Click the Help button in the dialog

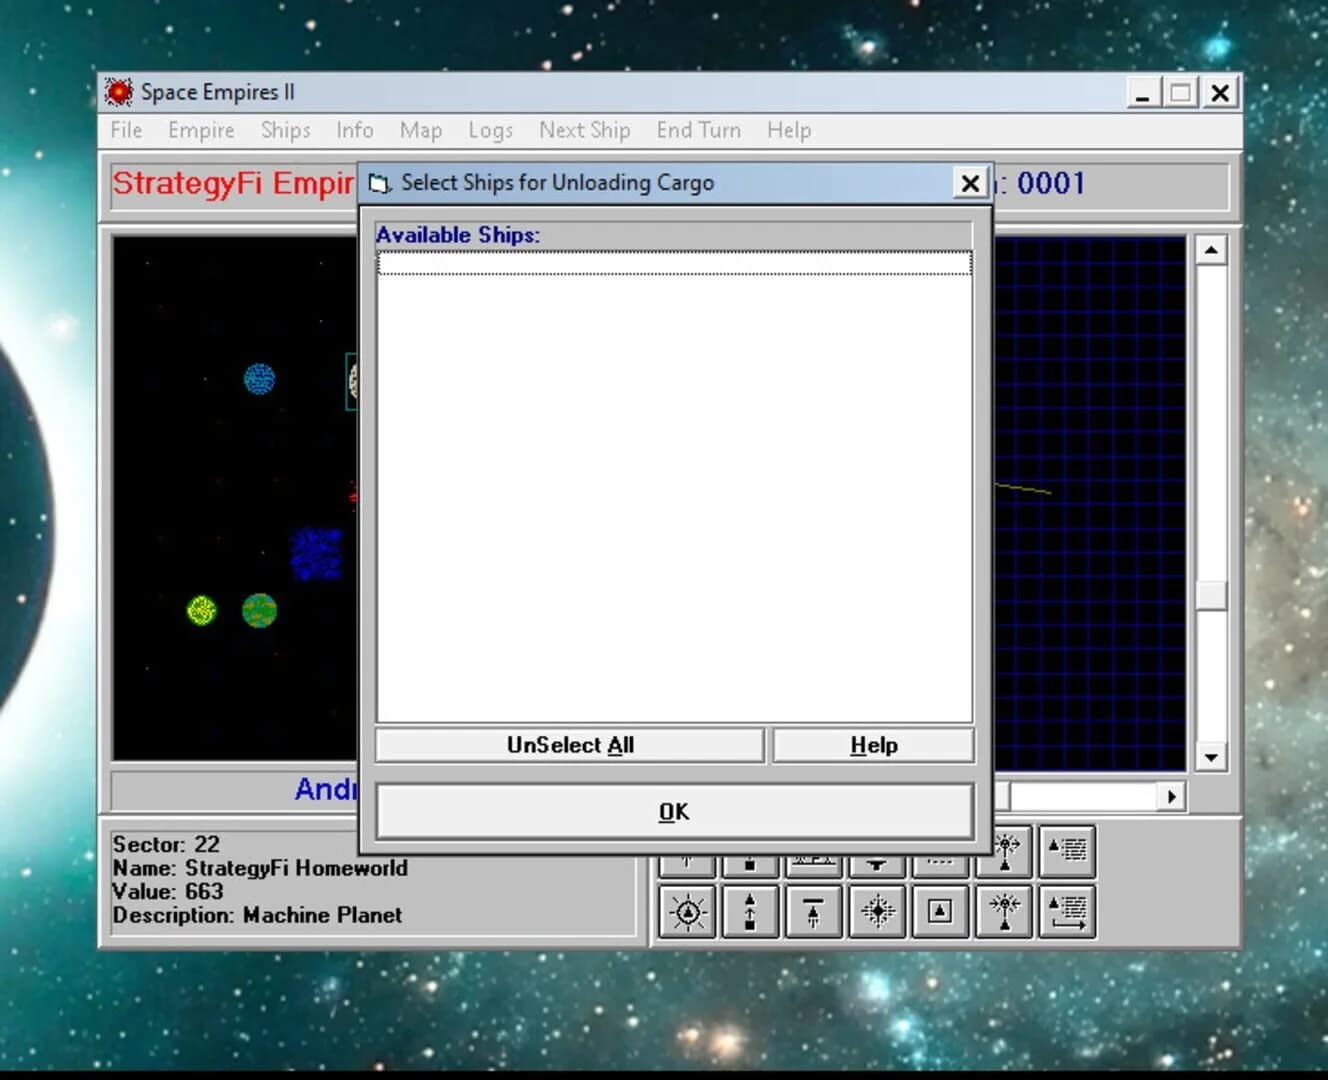[872, 744]
